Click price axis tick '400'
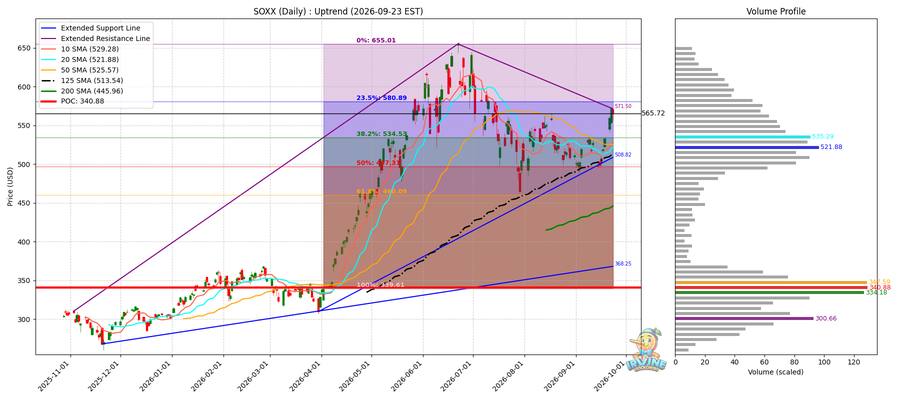The image size is (900, 400). pos(26,242)
